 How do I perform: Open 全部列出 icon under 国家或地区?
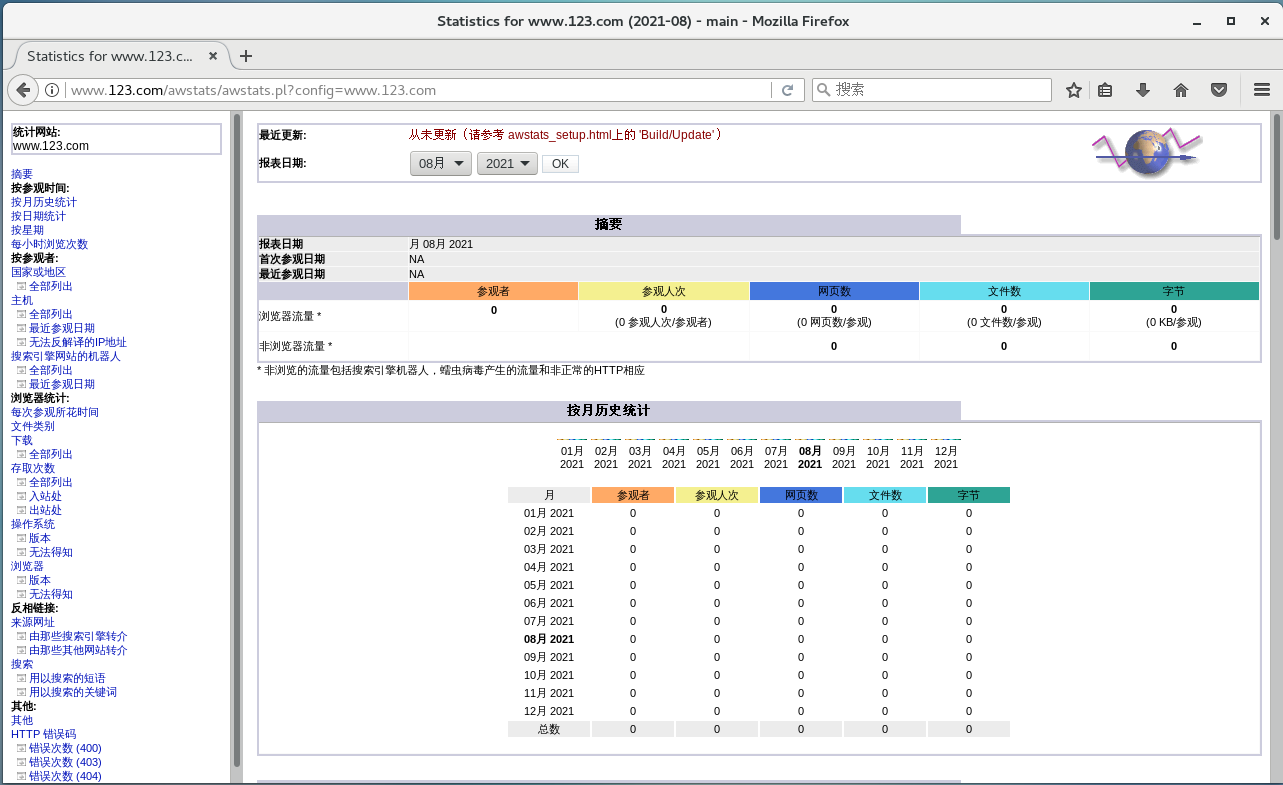point(21,287)
